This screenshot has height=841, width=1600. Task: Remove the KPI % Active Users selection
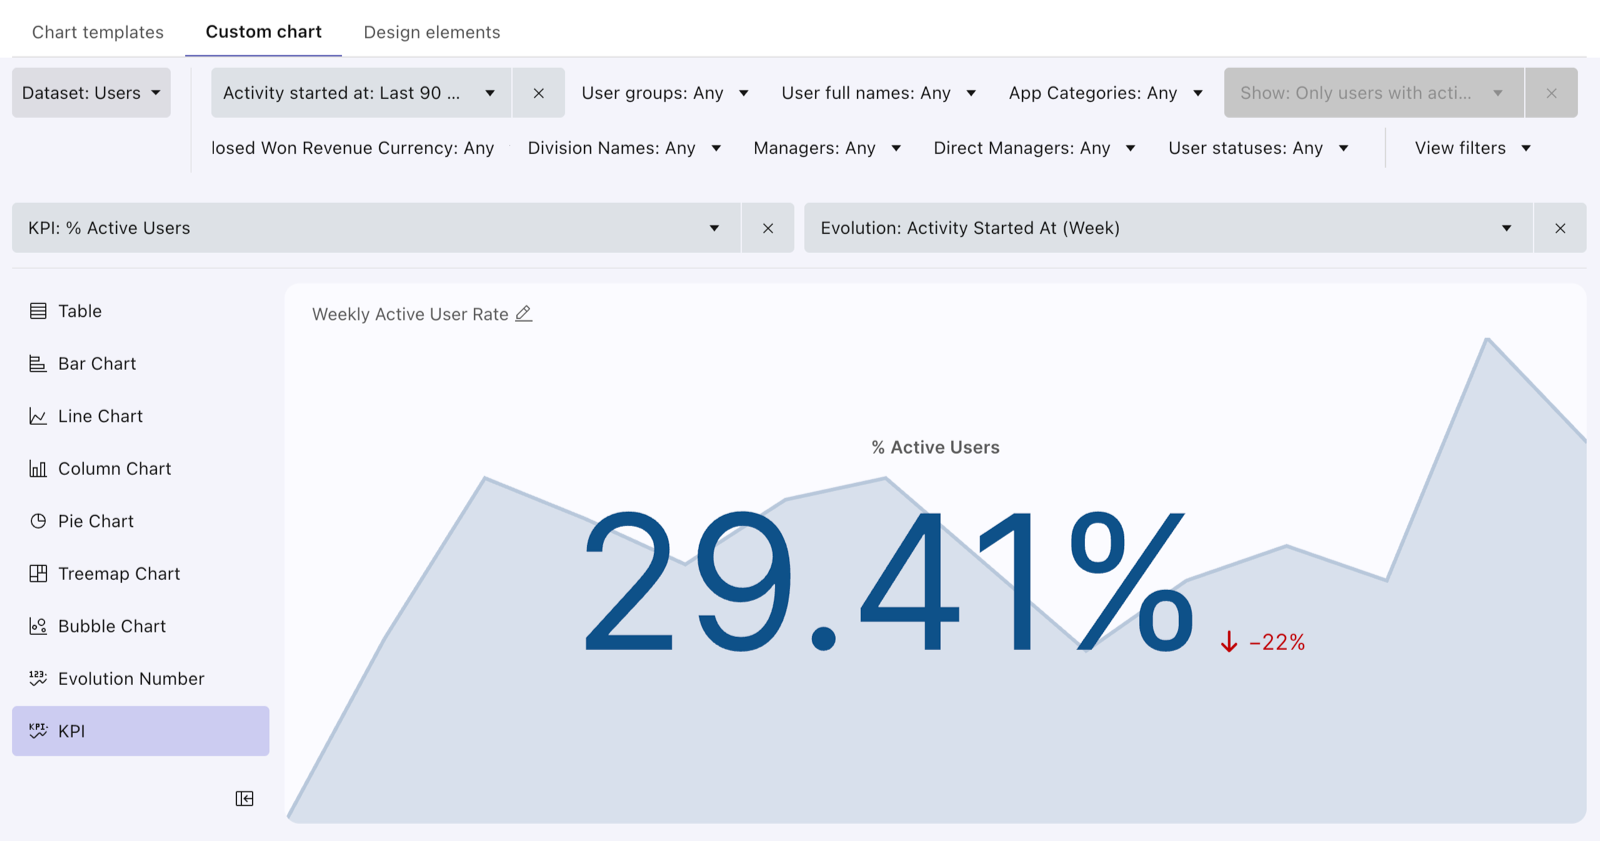tap(768, 228)
